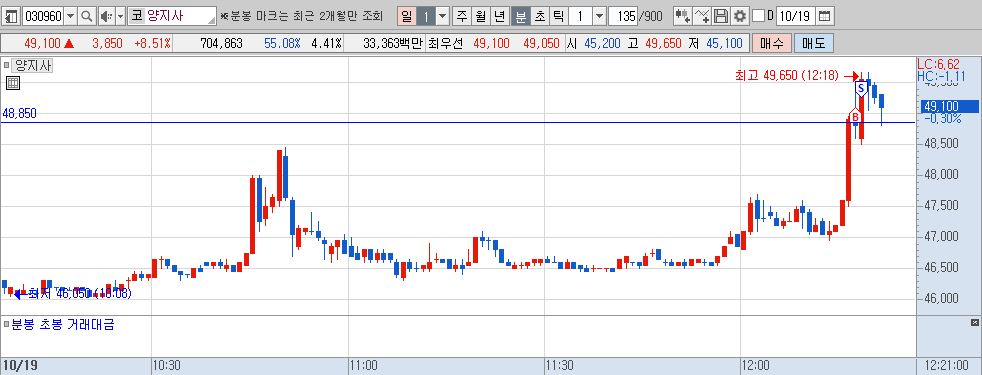
Task: Toggle the 분봉 초봉 거래대금 indicator box
Action: (6, 324)
